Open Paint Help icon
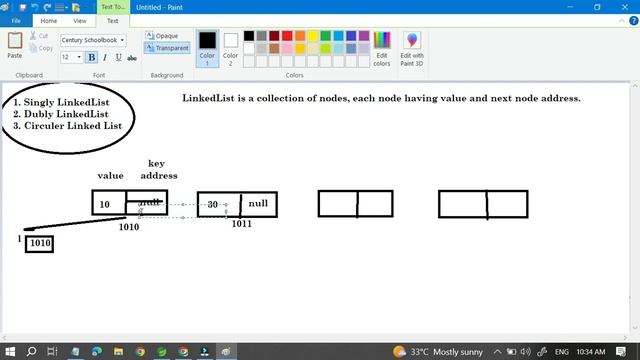The width and height of the screenshot is (640, 360). pos(633,21)
